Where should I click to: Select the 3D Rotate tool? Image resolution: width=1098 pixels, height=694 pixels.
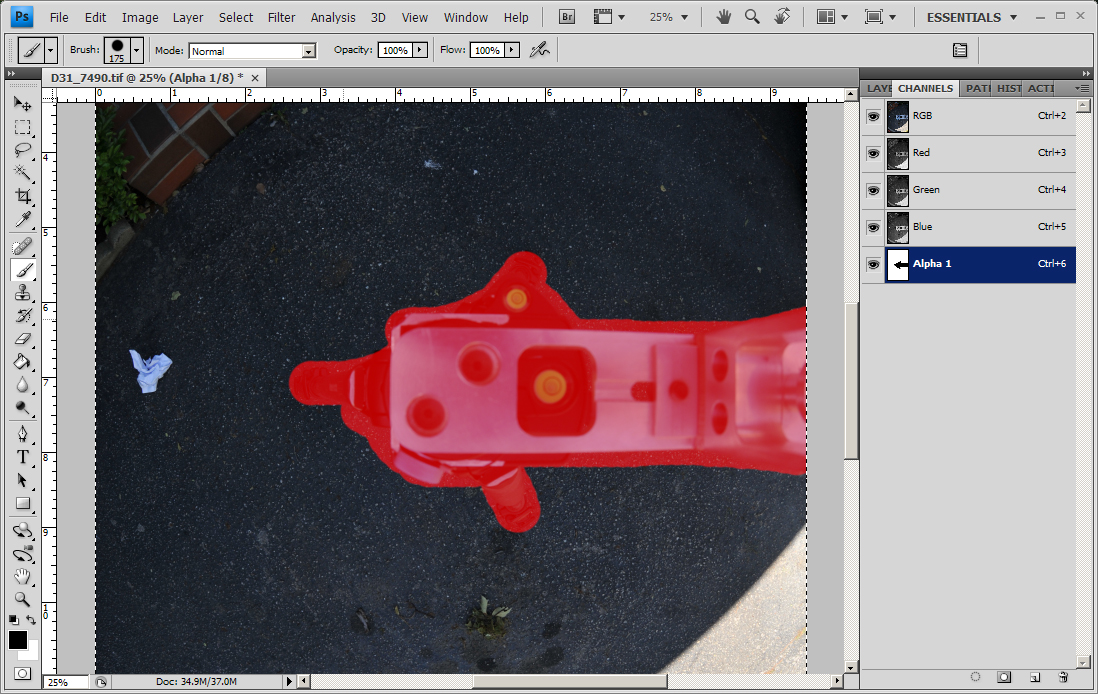pos(22,530)
